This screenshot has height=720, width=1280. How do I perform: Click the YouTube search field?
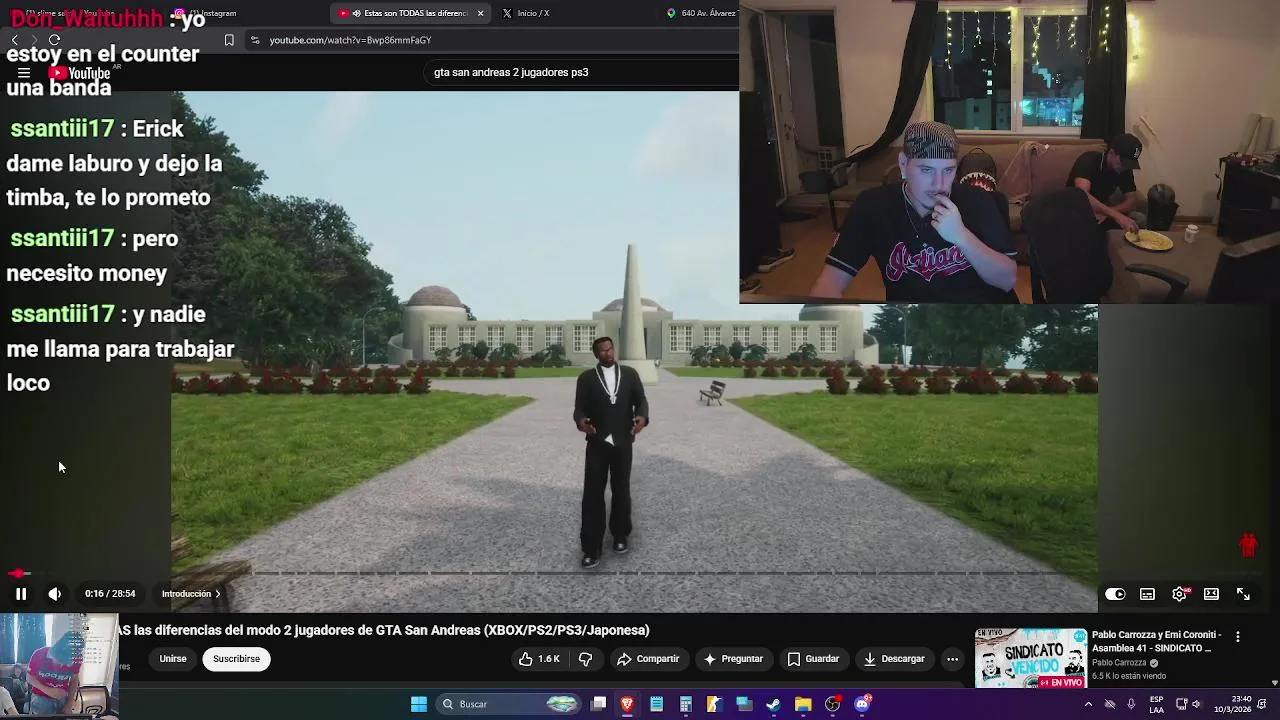click(580, 72)
